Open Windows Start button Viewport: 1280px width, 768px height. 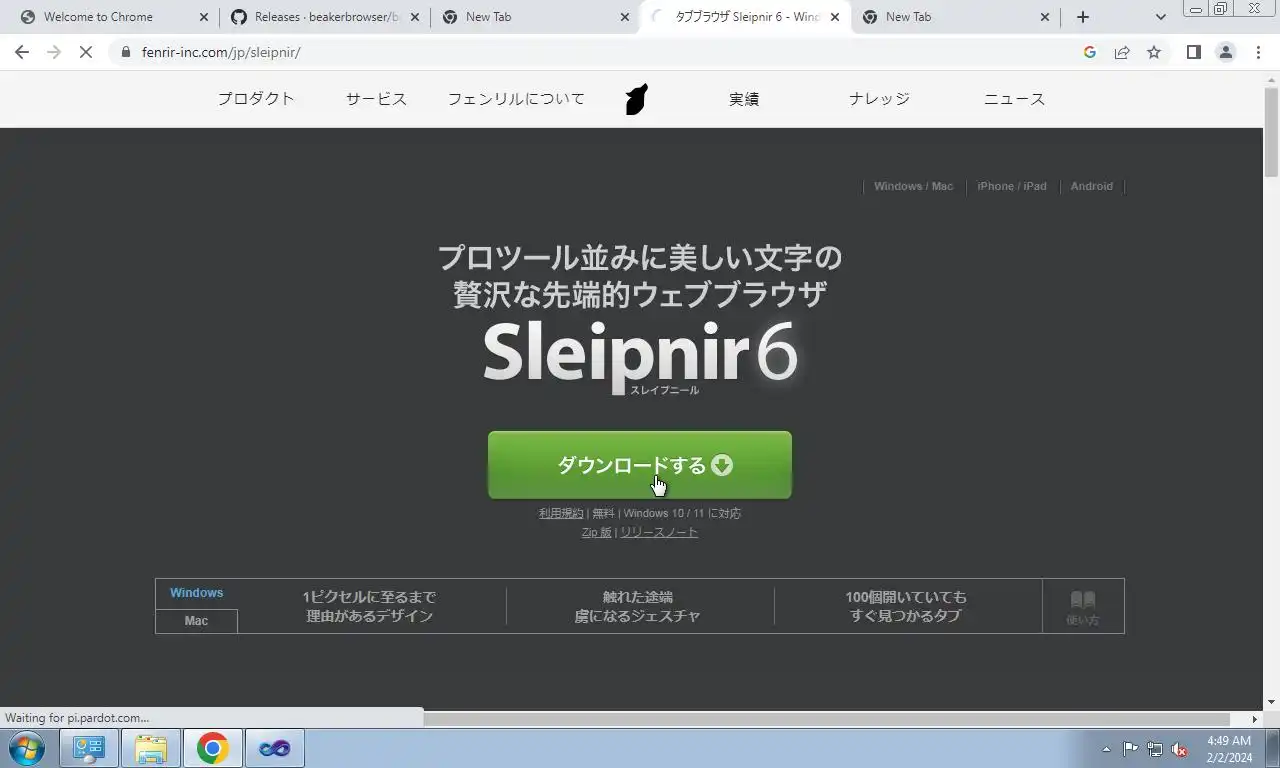[26, 748]
